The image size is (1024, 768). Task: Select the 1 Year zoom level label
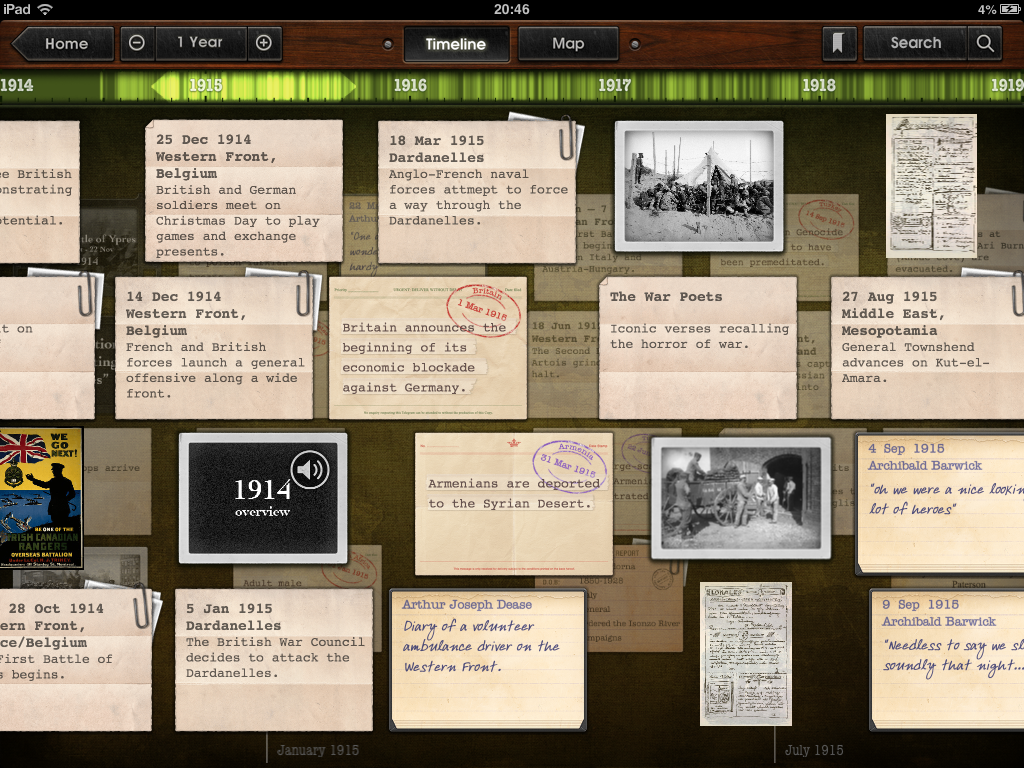click(x=200, y=43)
